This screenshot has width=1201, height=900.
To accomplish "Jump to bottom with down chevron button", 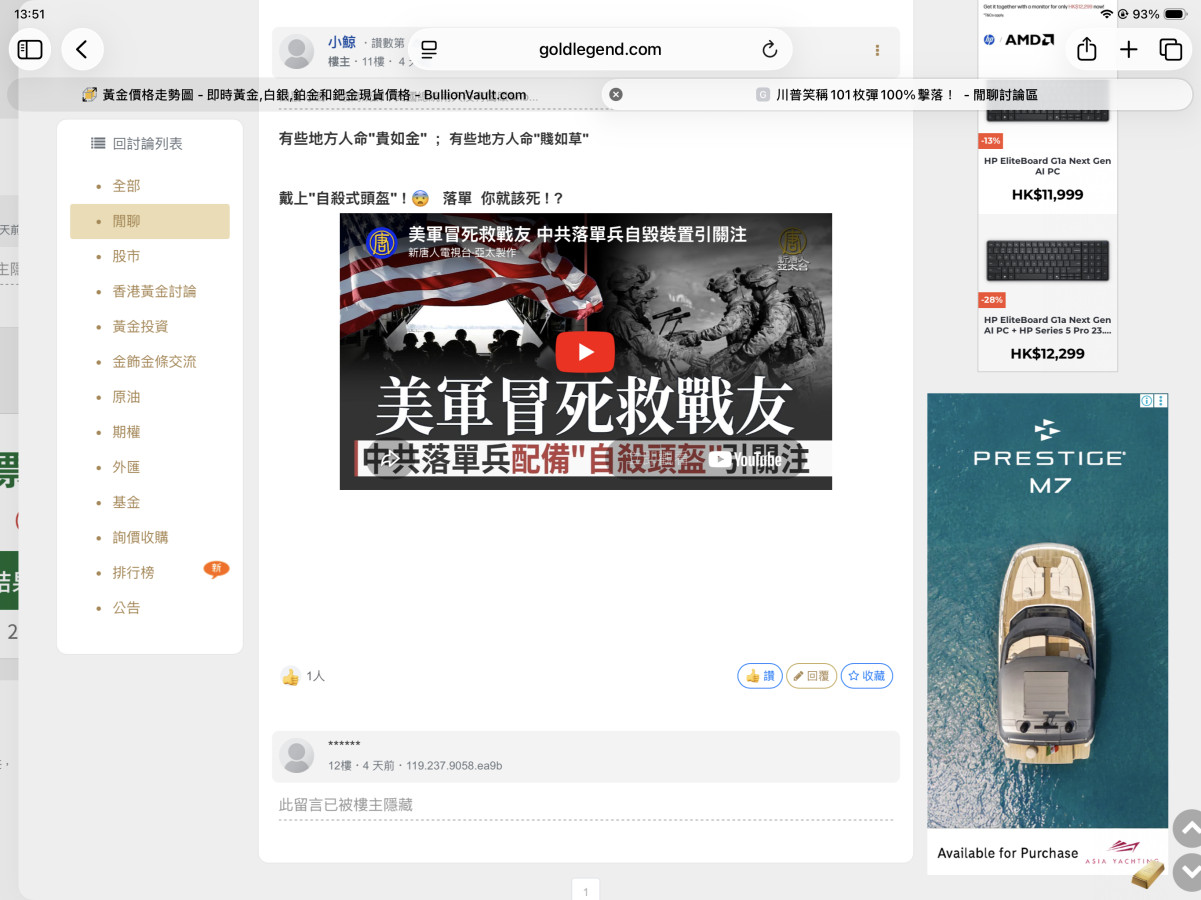I will pos(1186,872).
